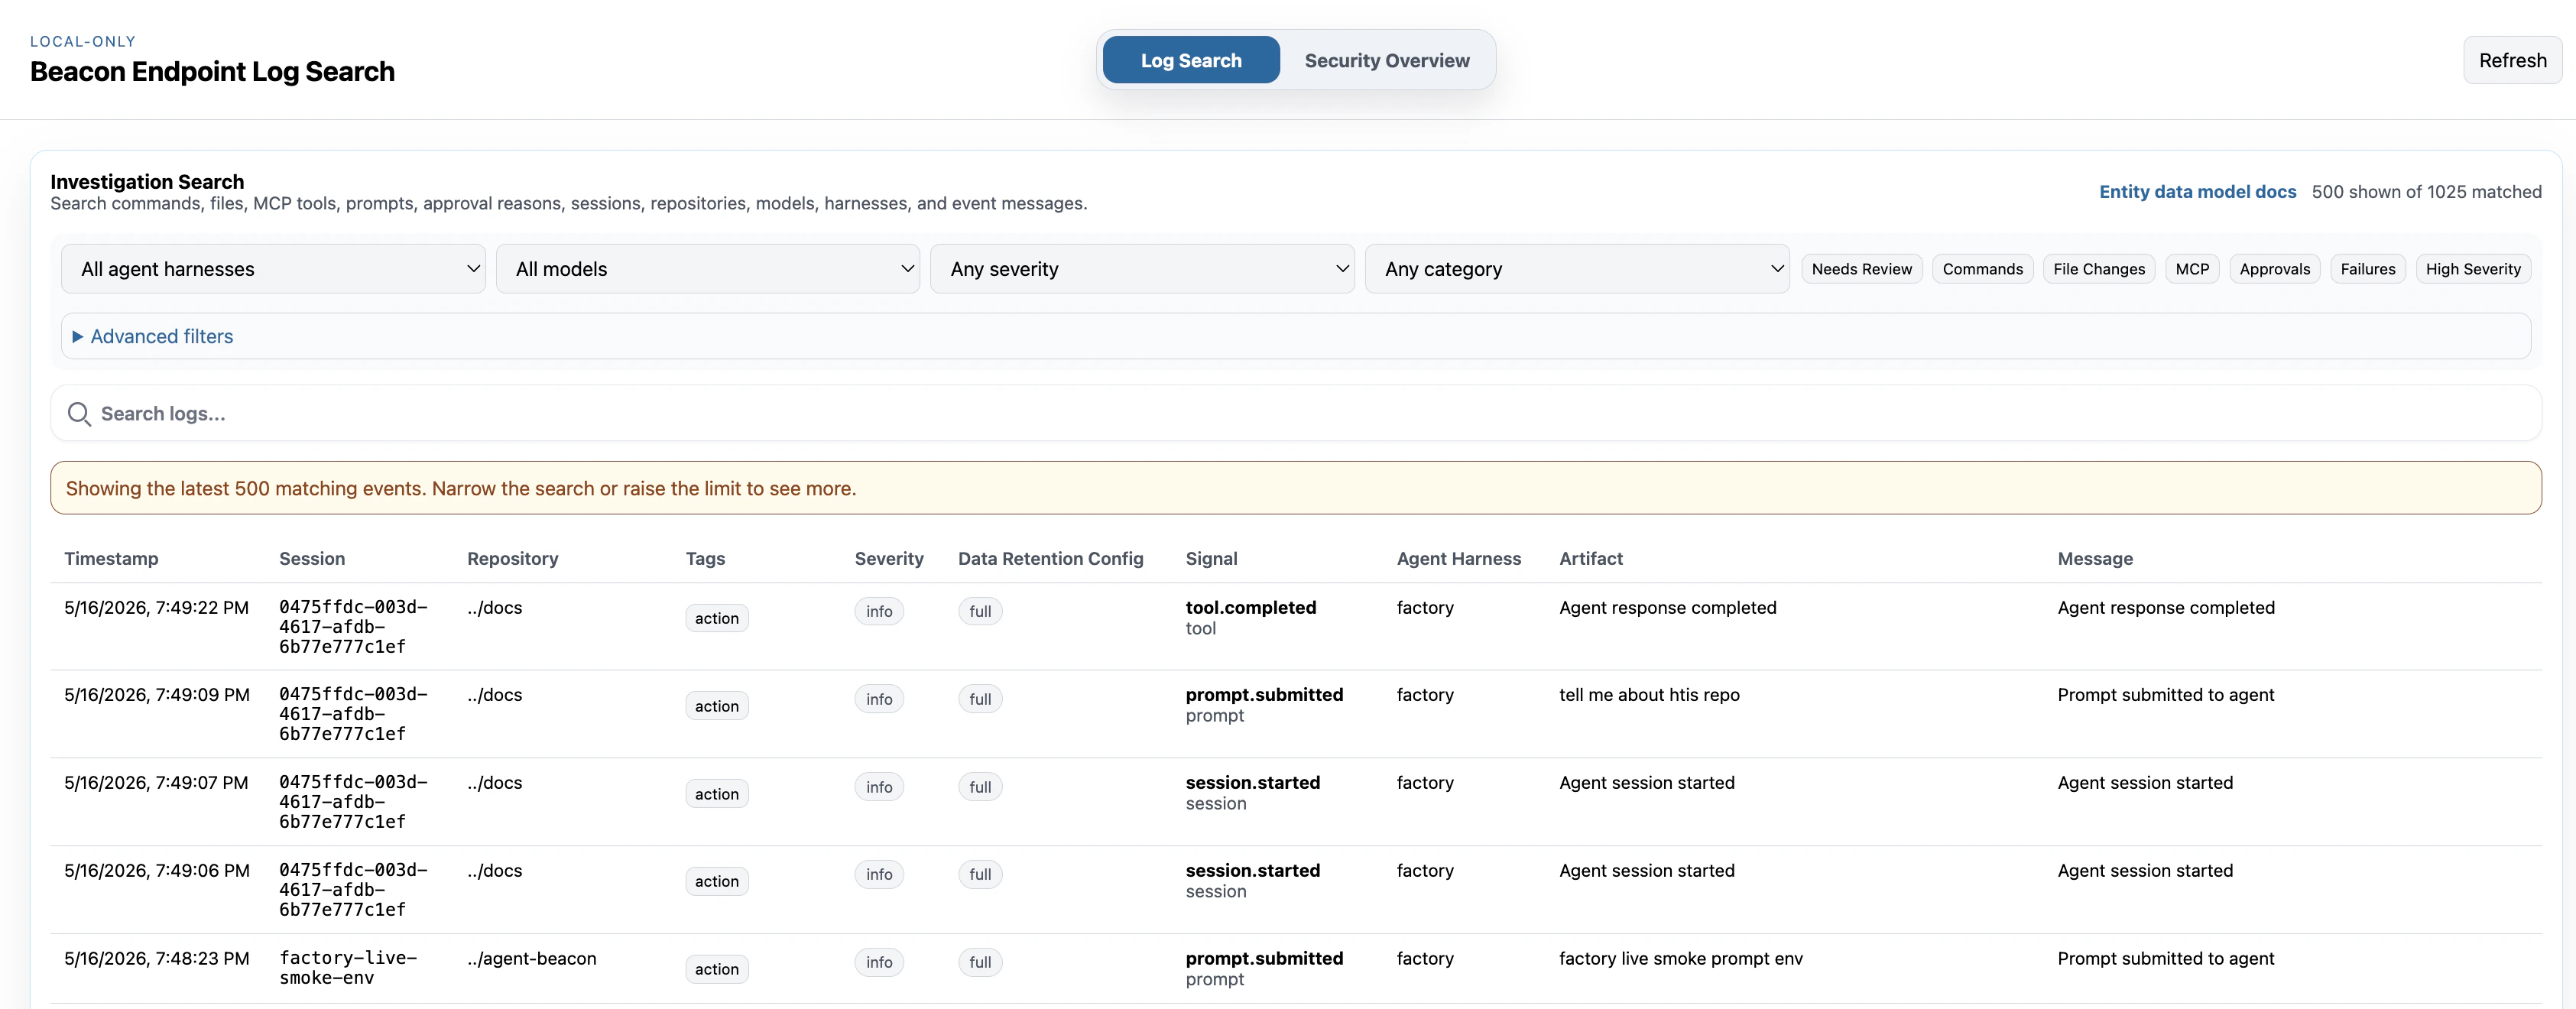
Task: Click the Artifact column header
Action: (x=1590, y=559)
